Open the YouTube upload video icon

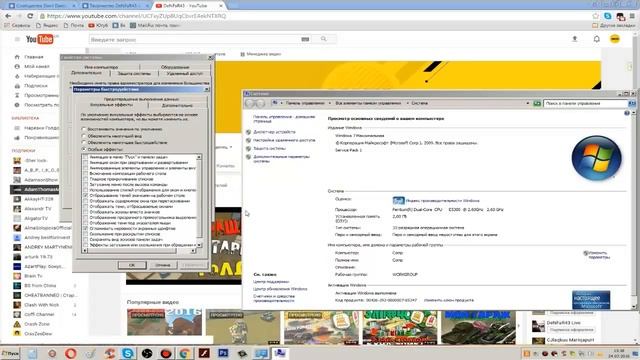click(575, 39)
